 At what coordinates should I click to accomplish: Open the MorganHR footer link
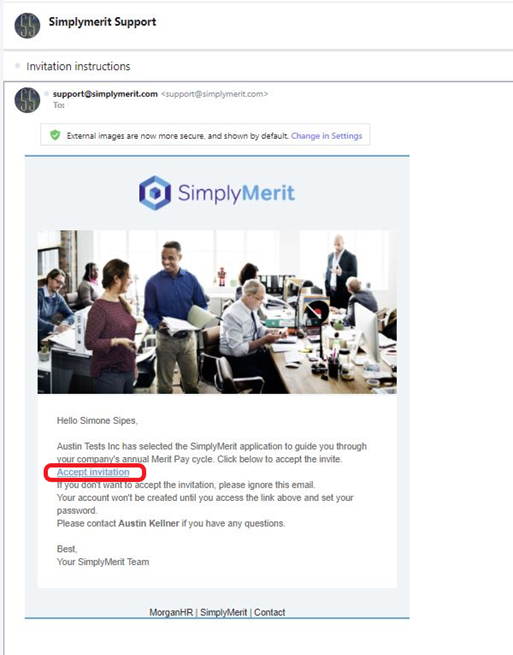pyautogui.click(x=171, y=612)
